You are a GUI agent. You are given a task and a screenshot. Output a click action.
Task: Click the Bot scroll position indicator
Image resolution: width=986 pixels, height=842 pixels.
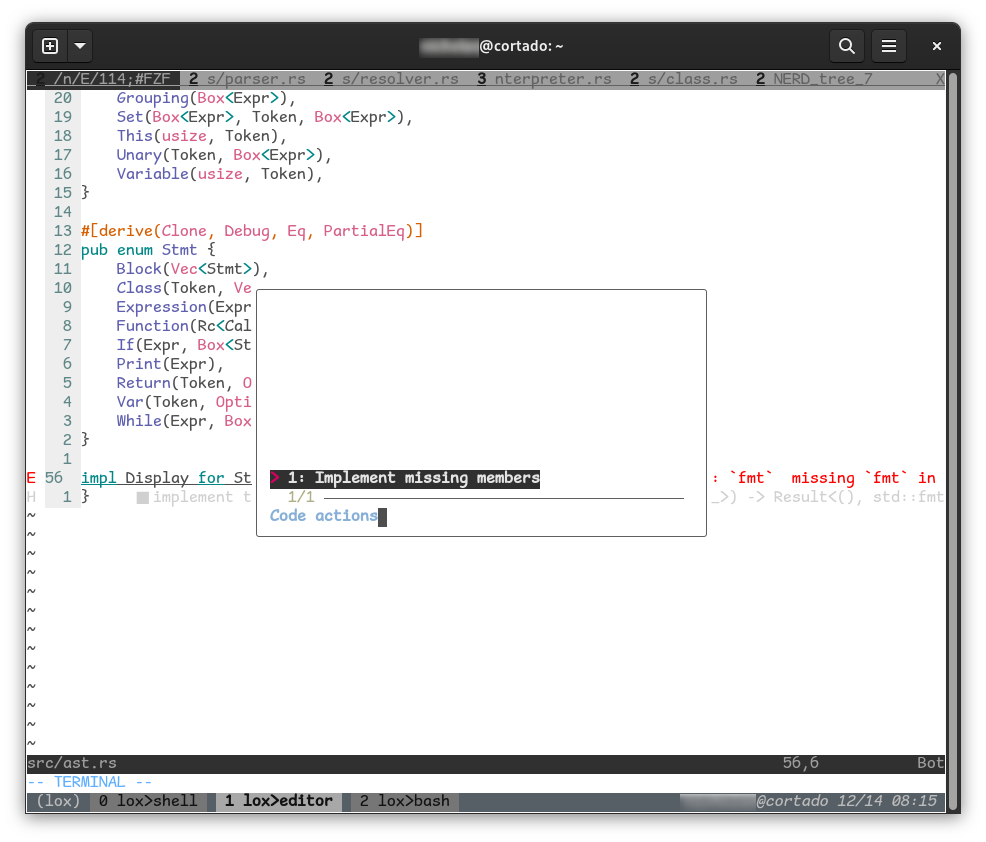pos(930,763)
